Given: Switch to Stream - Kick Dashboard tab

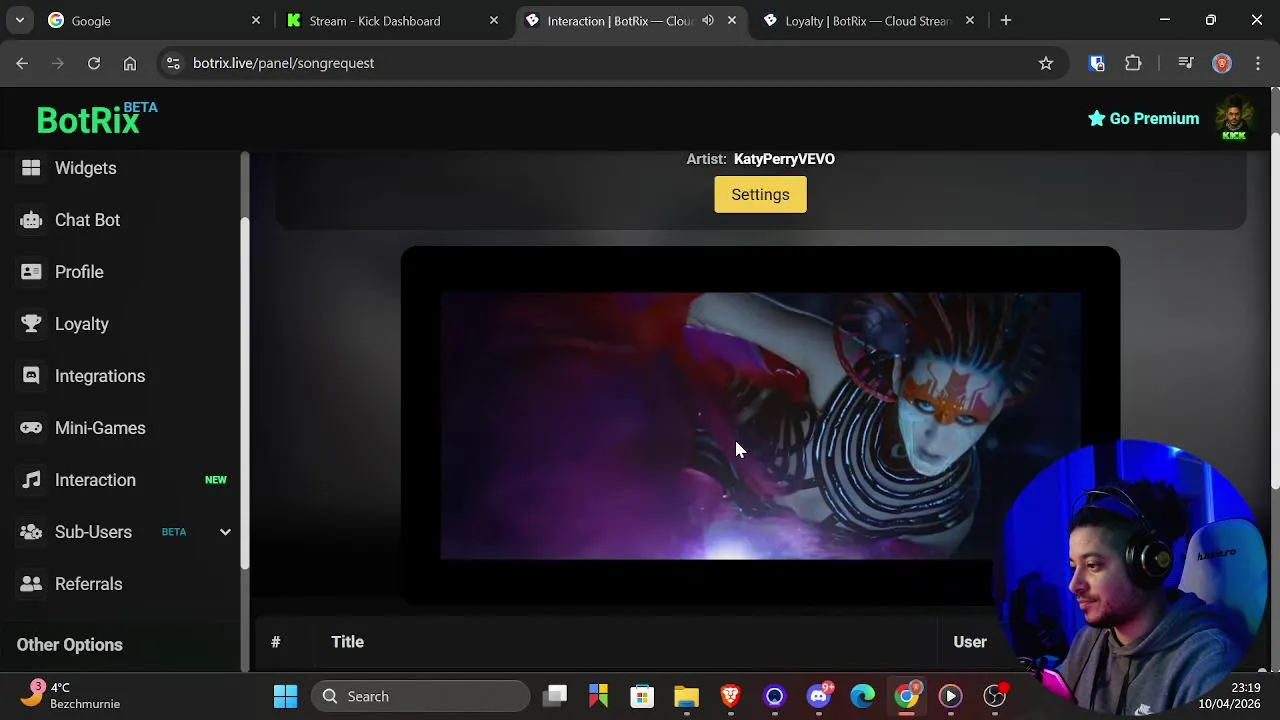Looking at the screenshot, I should point(391,20).
